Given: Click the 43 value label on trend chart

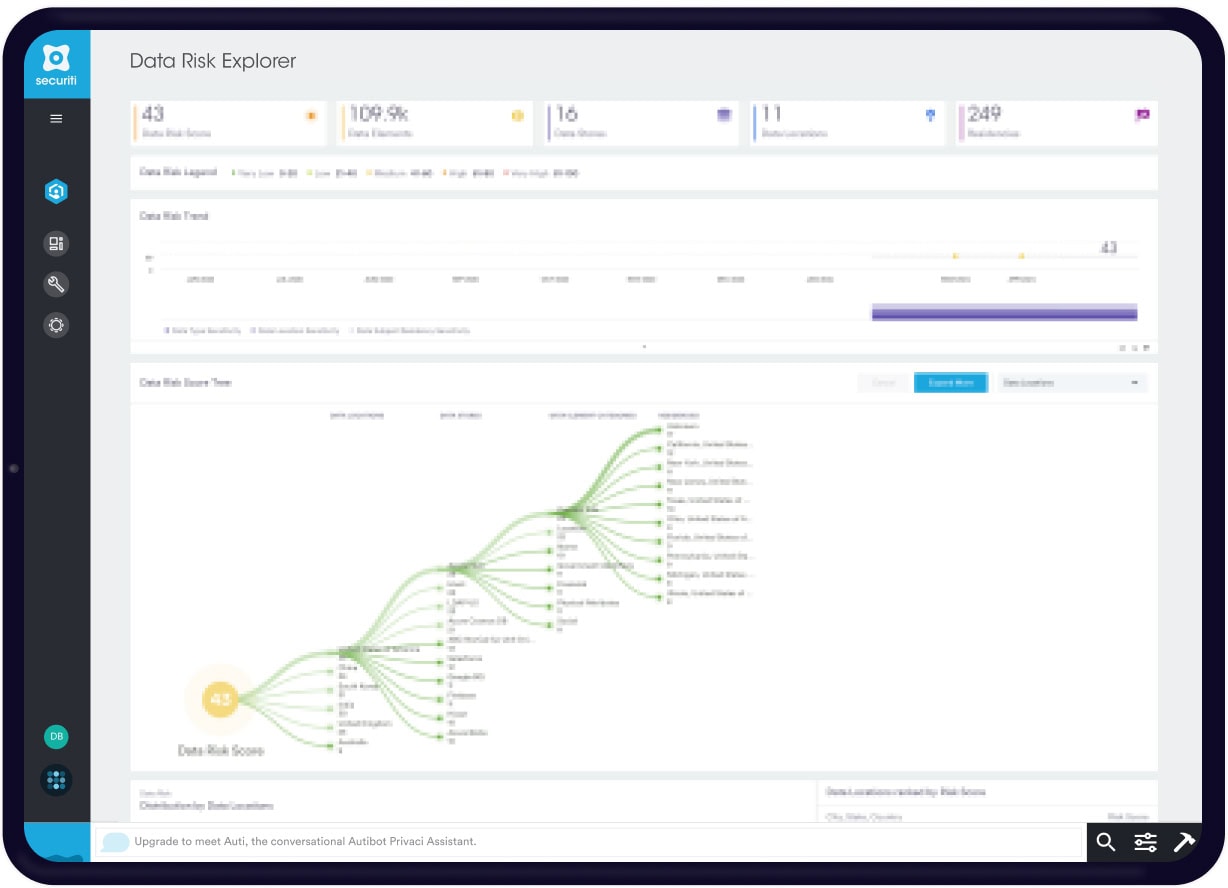Looking at the screenshot, I should click(x=1108, y=247).
